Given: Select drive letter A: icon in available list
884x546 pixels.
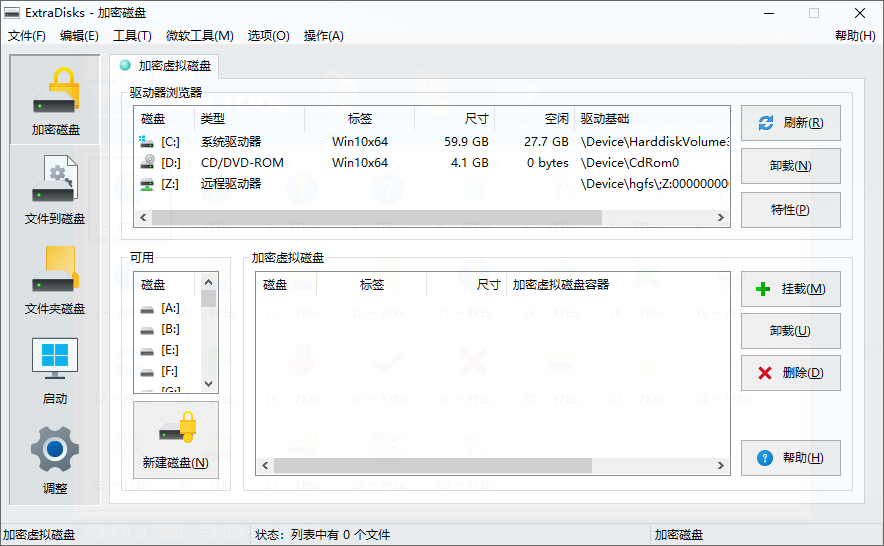Looking at the screenshot, I should pos(147,309).
